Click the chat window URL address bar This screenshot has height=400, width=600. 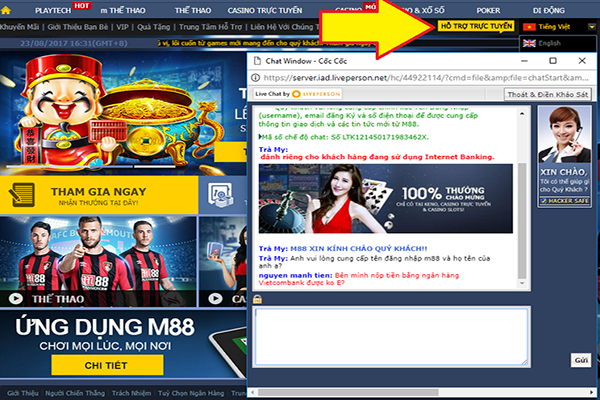(426, 78)
